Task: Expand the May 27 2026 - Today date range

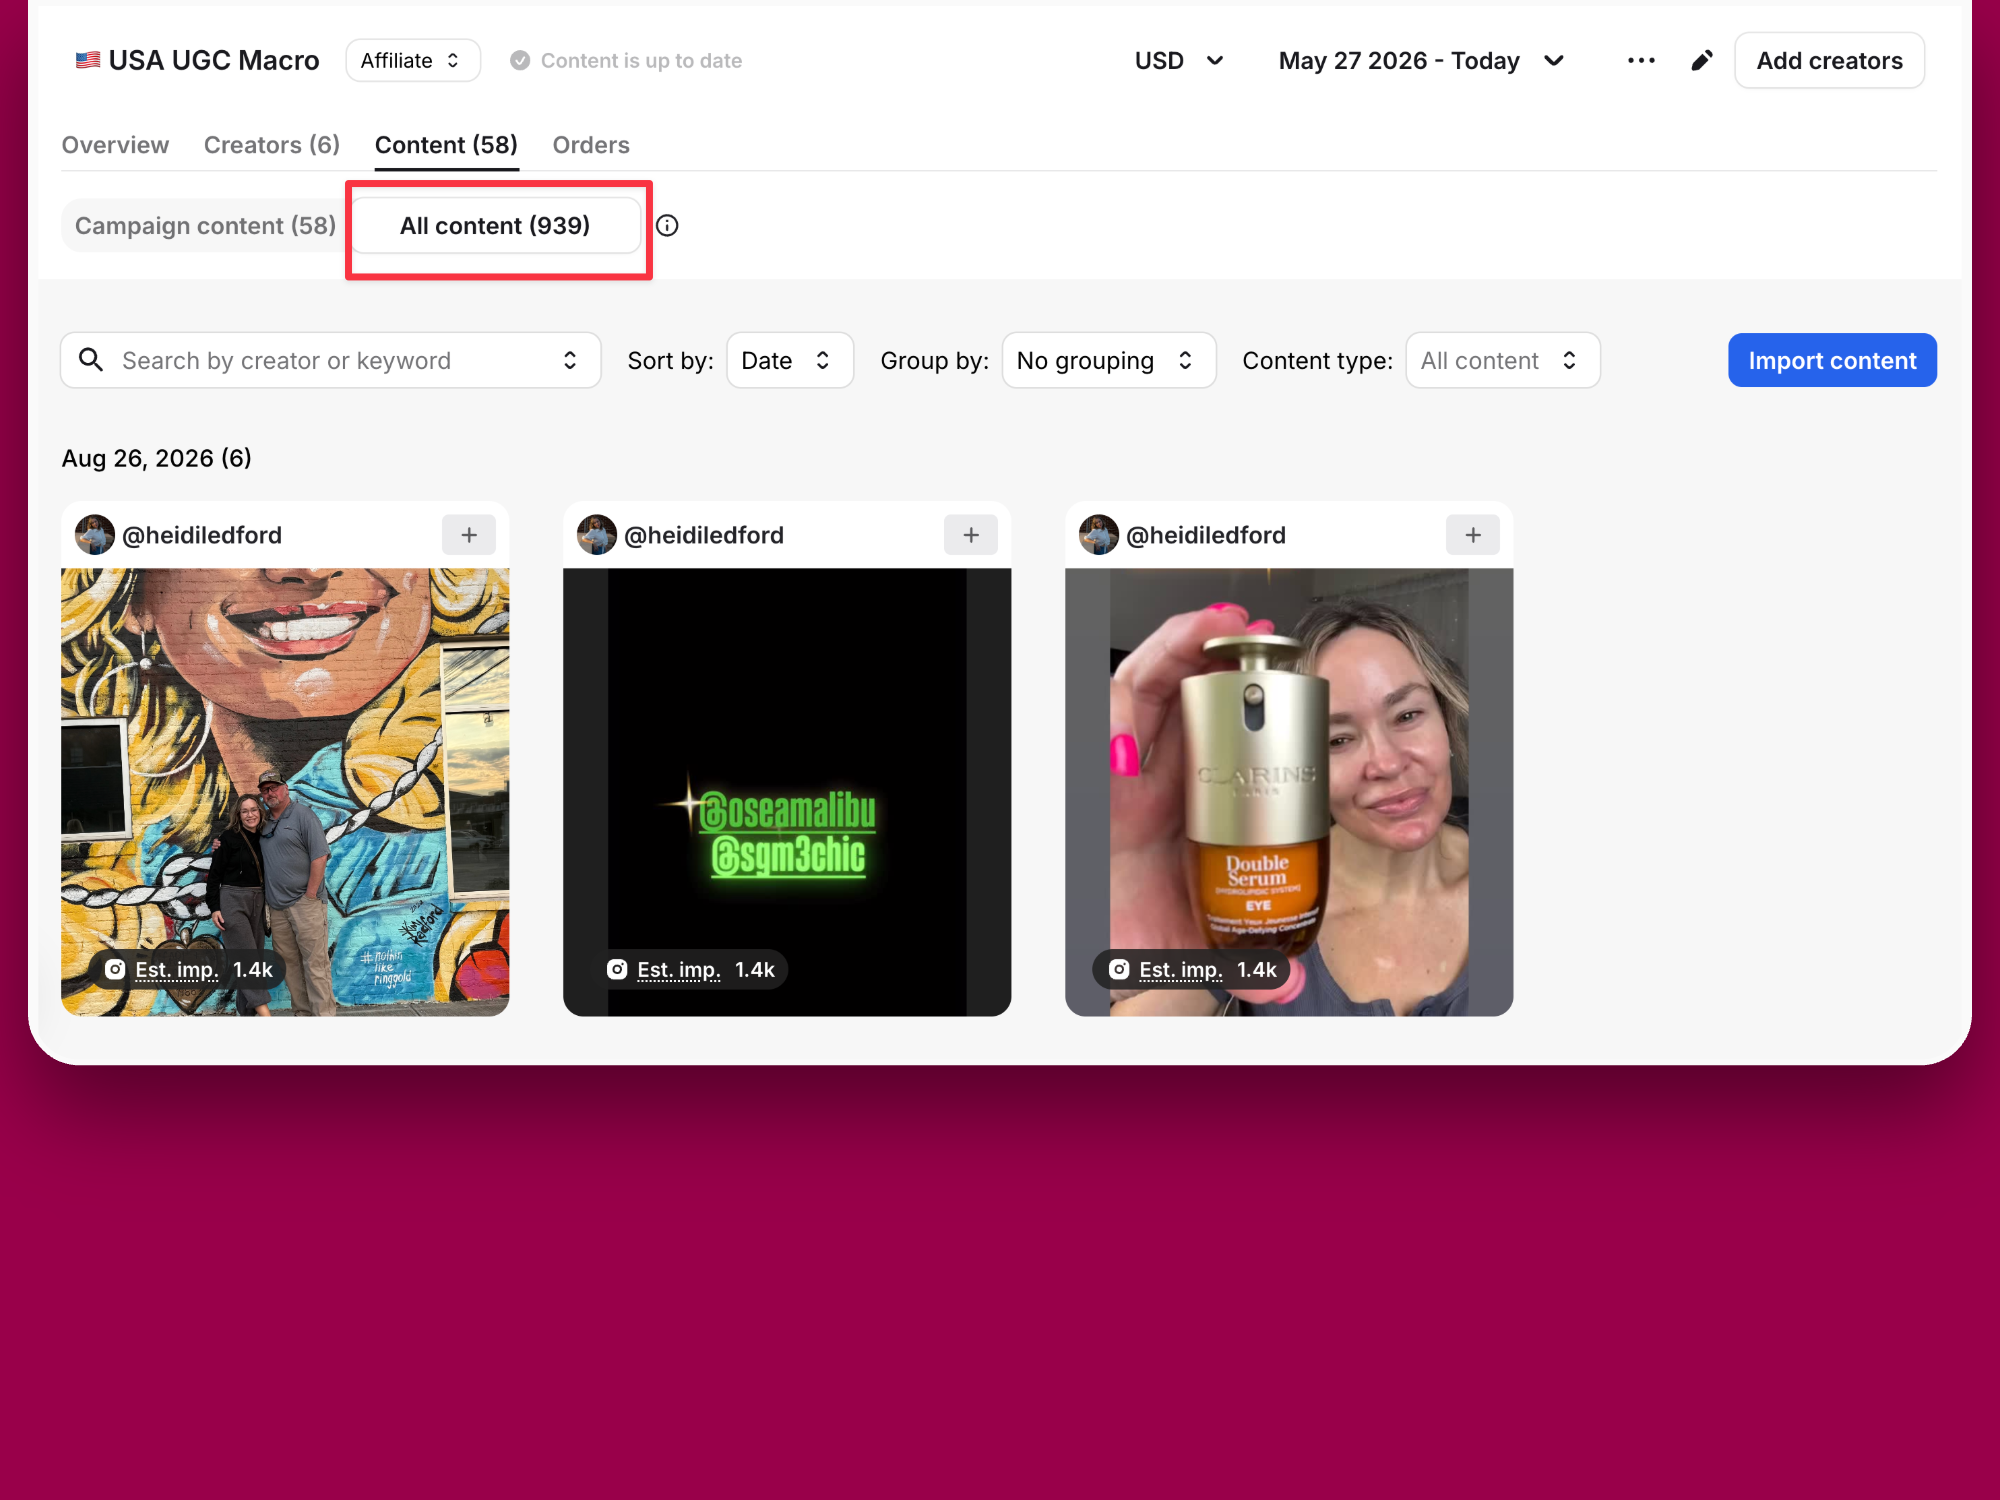Action: pyautogui.click(x=1421, y=61)
